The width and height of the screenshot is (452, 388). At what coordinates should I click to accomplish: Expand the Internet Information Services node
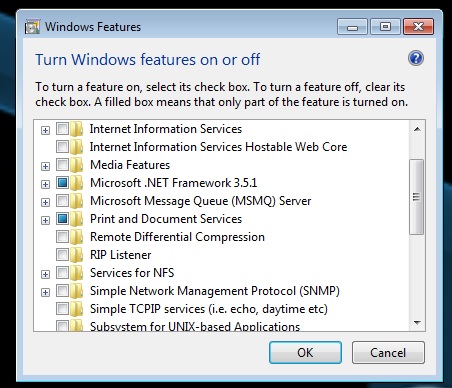point(45,130)
